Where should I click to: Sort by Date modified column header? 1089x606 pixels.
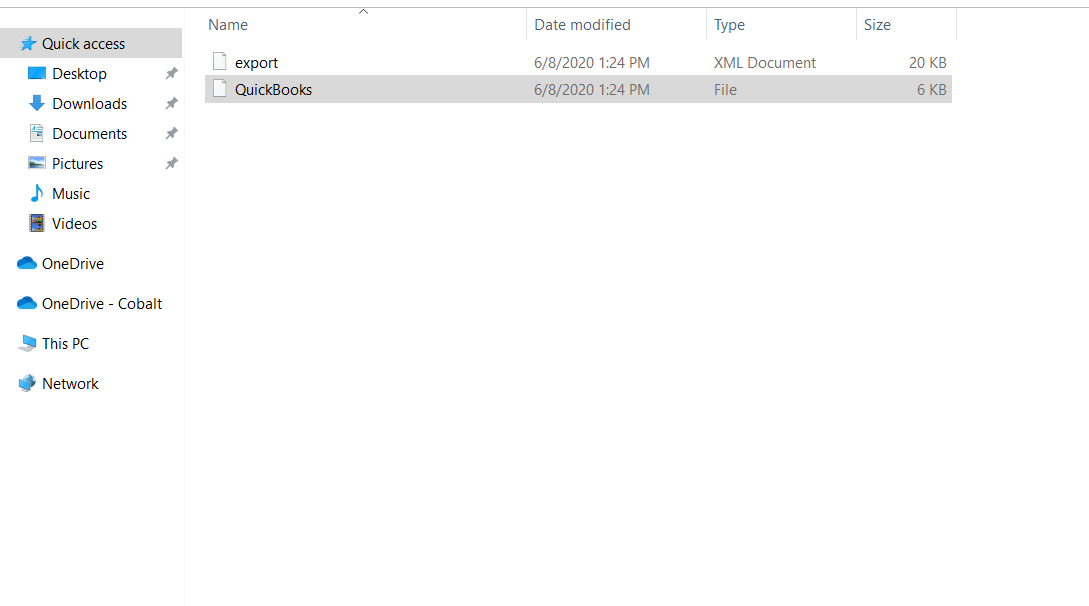pos(582,24)
